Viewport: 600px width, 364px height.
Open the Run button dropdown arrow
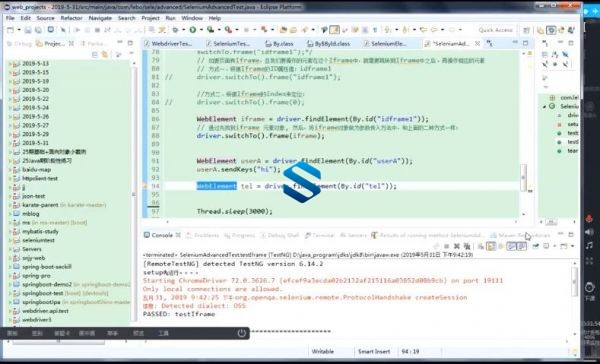pos(201,30)
